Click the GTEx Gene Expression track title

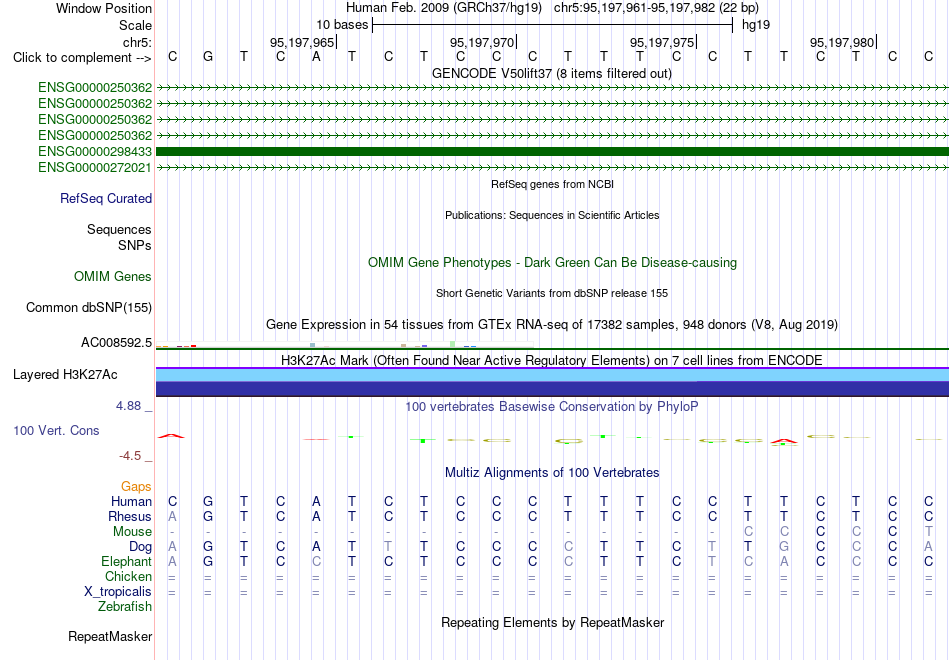(x=552, y=325)
